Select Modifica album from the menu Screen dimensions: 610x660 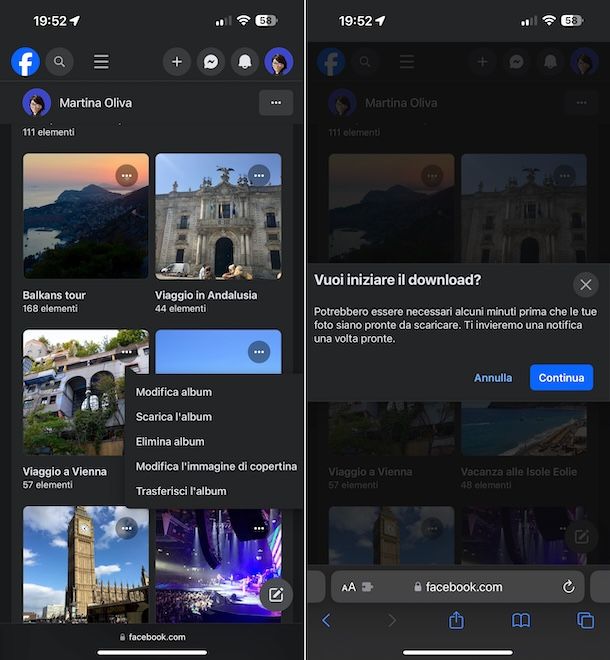174,392
